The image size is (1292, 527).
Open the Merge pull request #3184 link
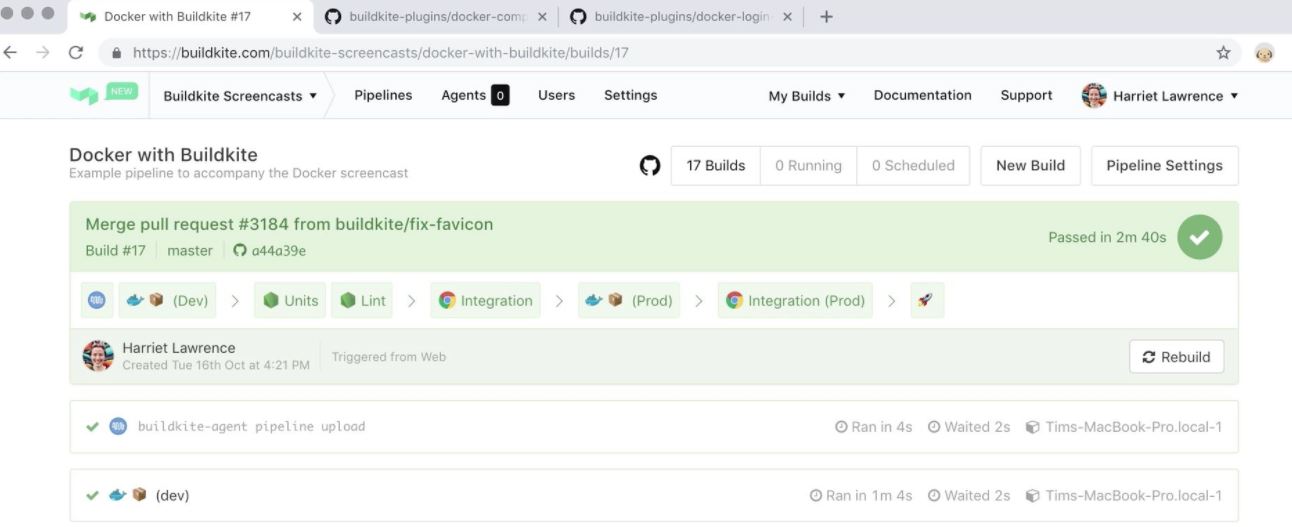pyautogui.click(x=289, y=224)
